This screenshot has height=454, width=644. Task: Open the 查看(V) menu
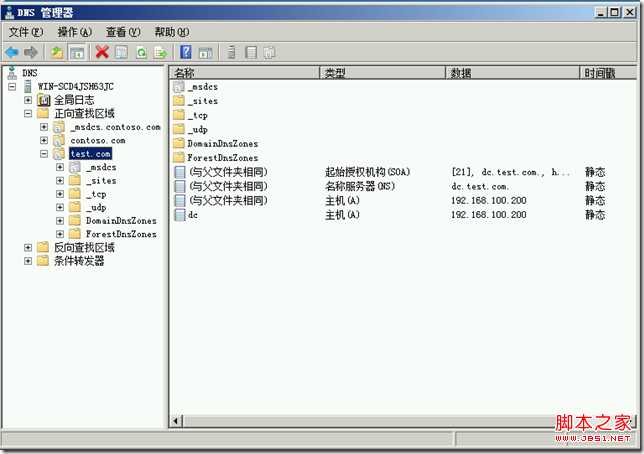tap(123, 32)
